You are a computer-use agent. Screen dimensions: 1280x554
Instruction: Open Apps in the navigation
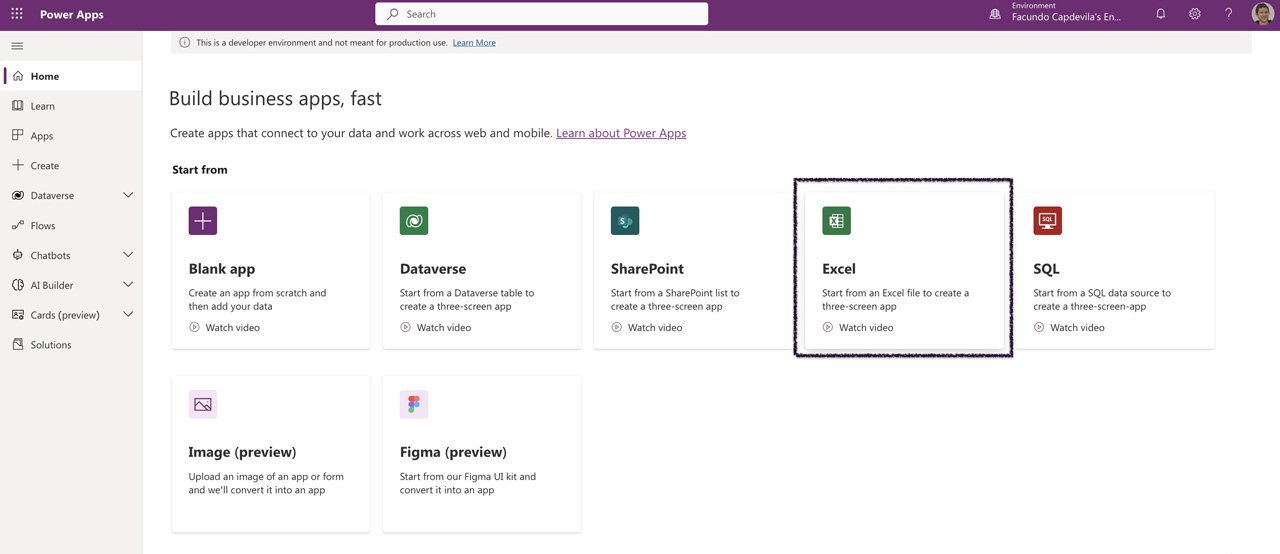point(72,136)
